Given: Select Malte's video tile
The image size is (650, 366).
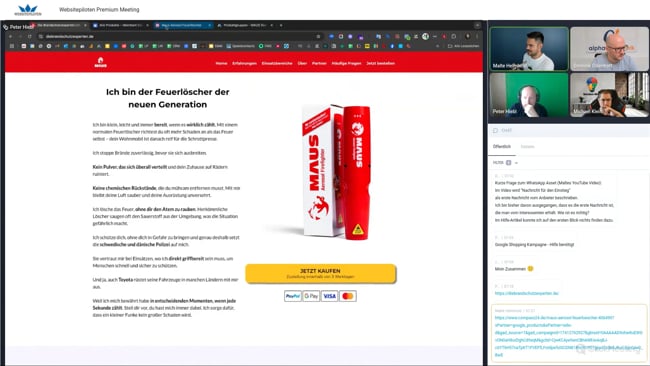Looking at the screenshot, I should pyautogui.click(x=529, y=49).
